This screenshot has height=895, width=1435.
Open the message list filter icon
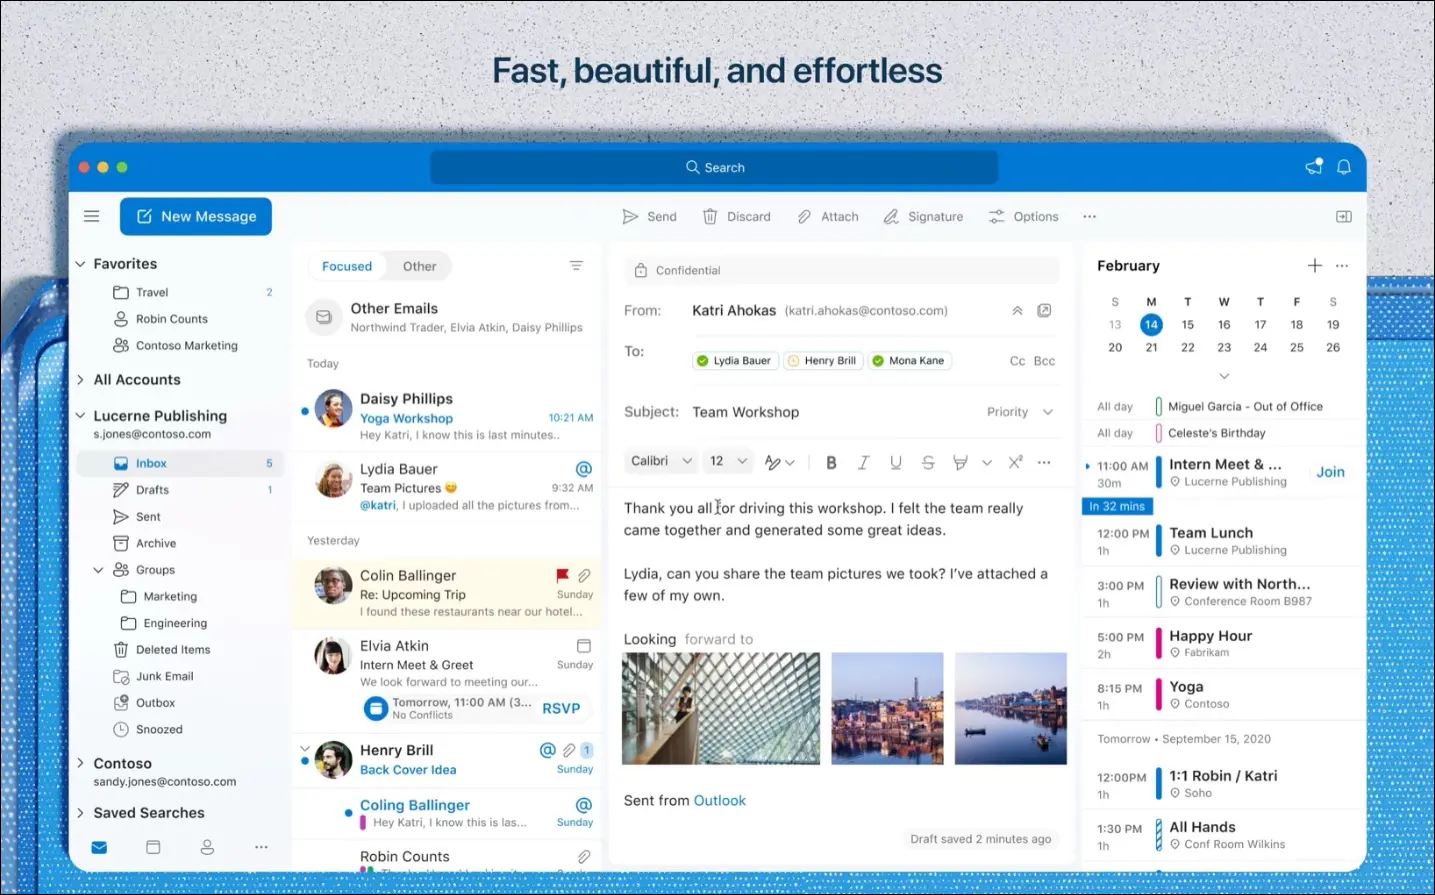coord(576,266)
